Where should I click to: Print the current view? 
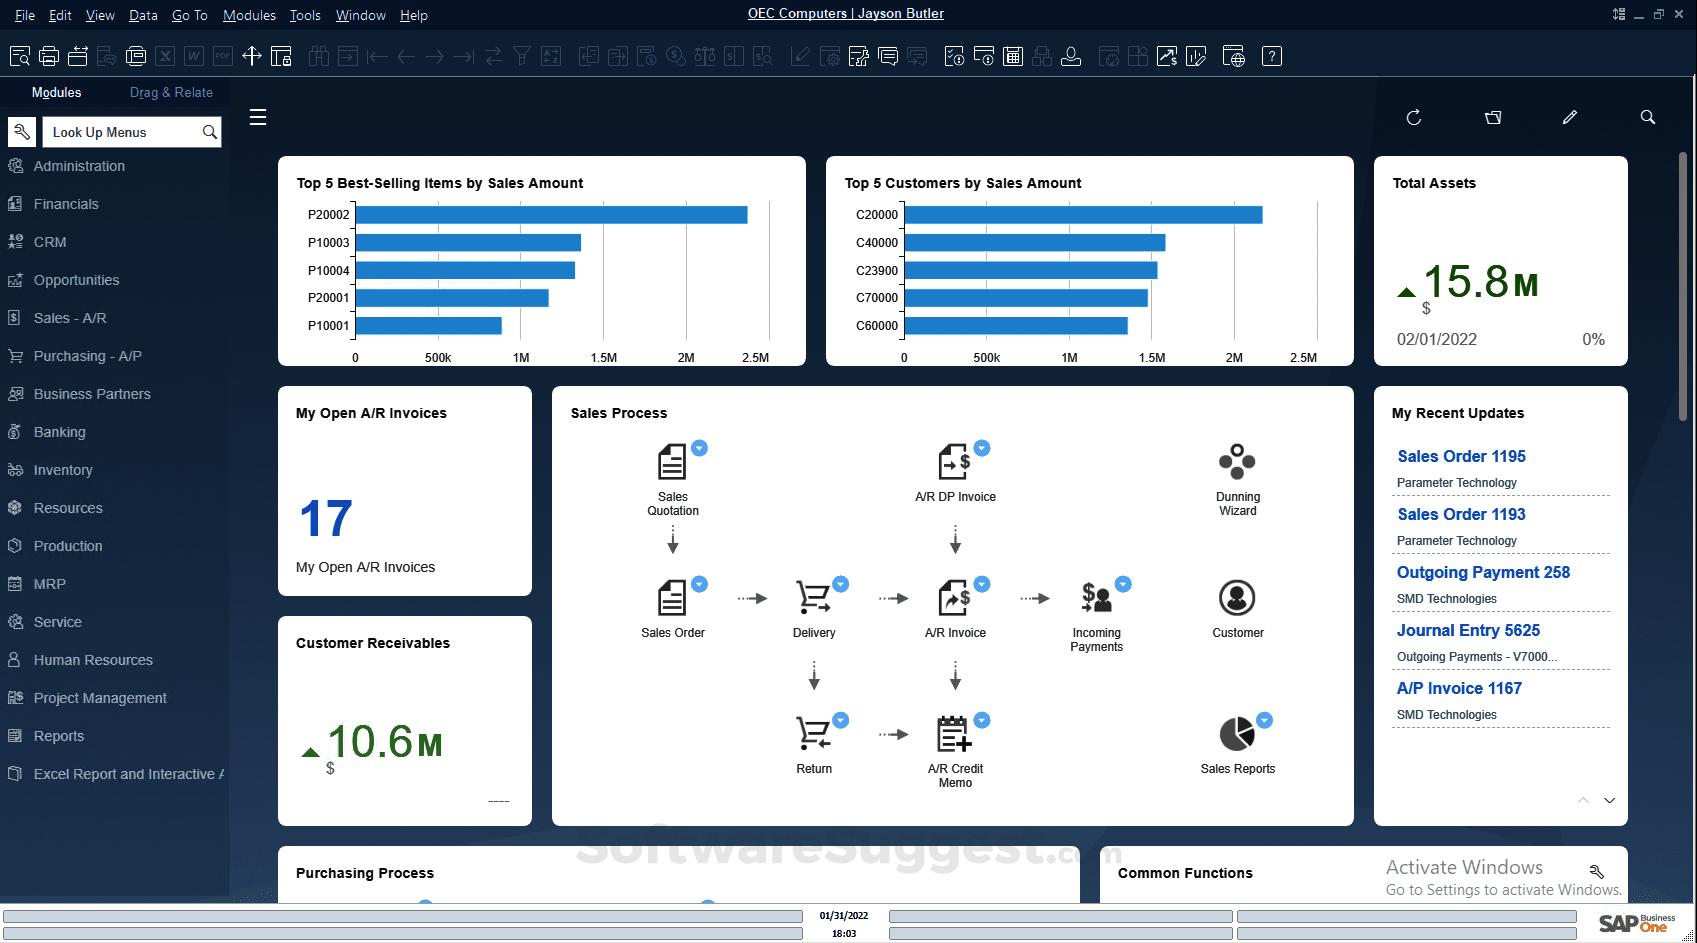(x=48, y=56)
